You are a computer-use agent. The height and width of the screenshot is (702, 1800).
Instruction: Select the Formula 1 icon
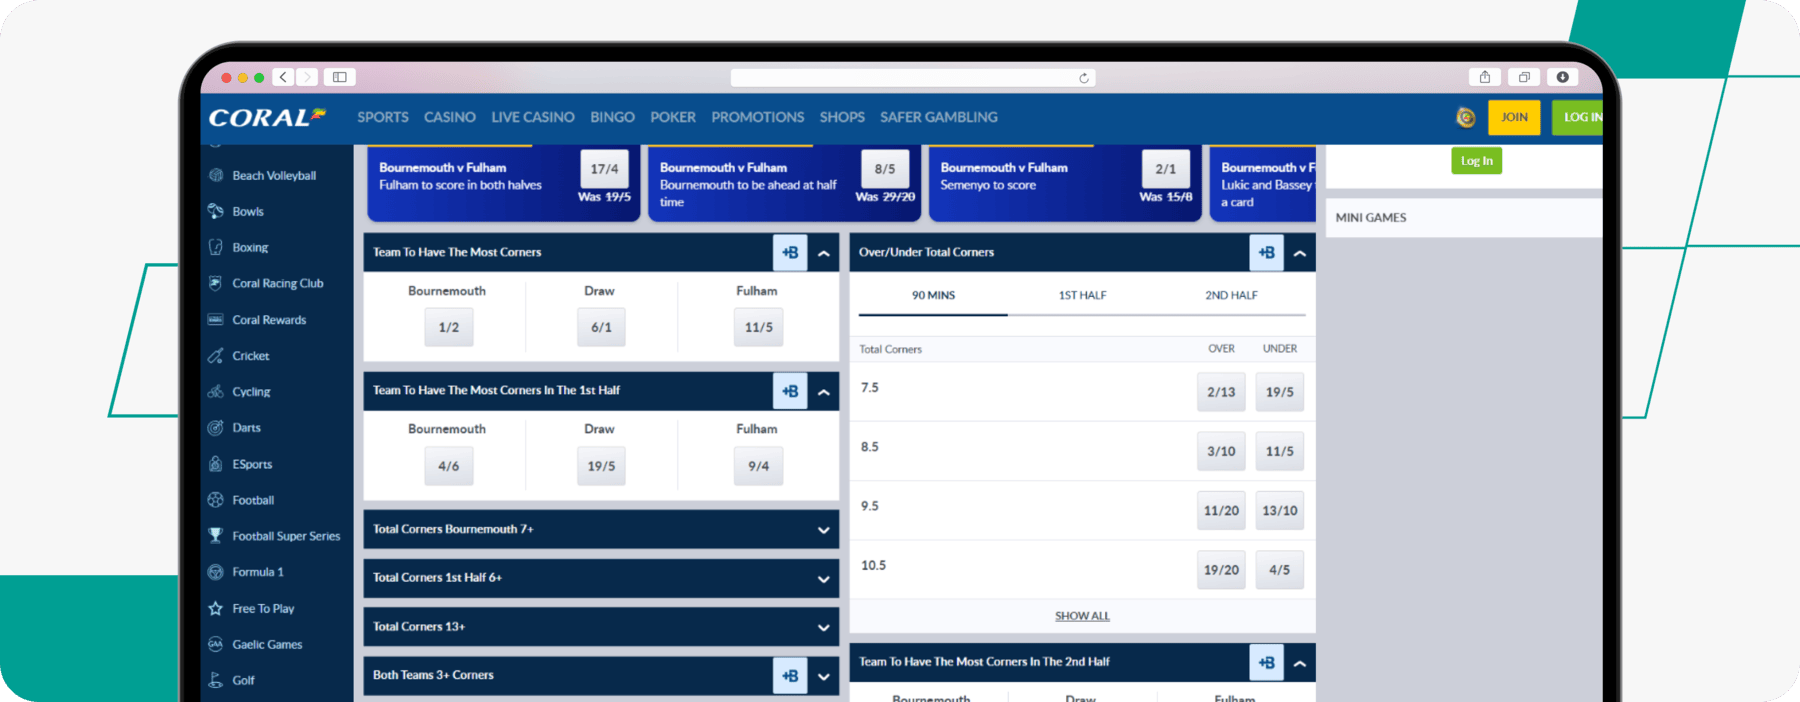pos(215,572)
